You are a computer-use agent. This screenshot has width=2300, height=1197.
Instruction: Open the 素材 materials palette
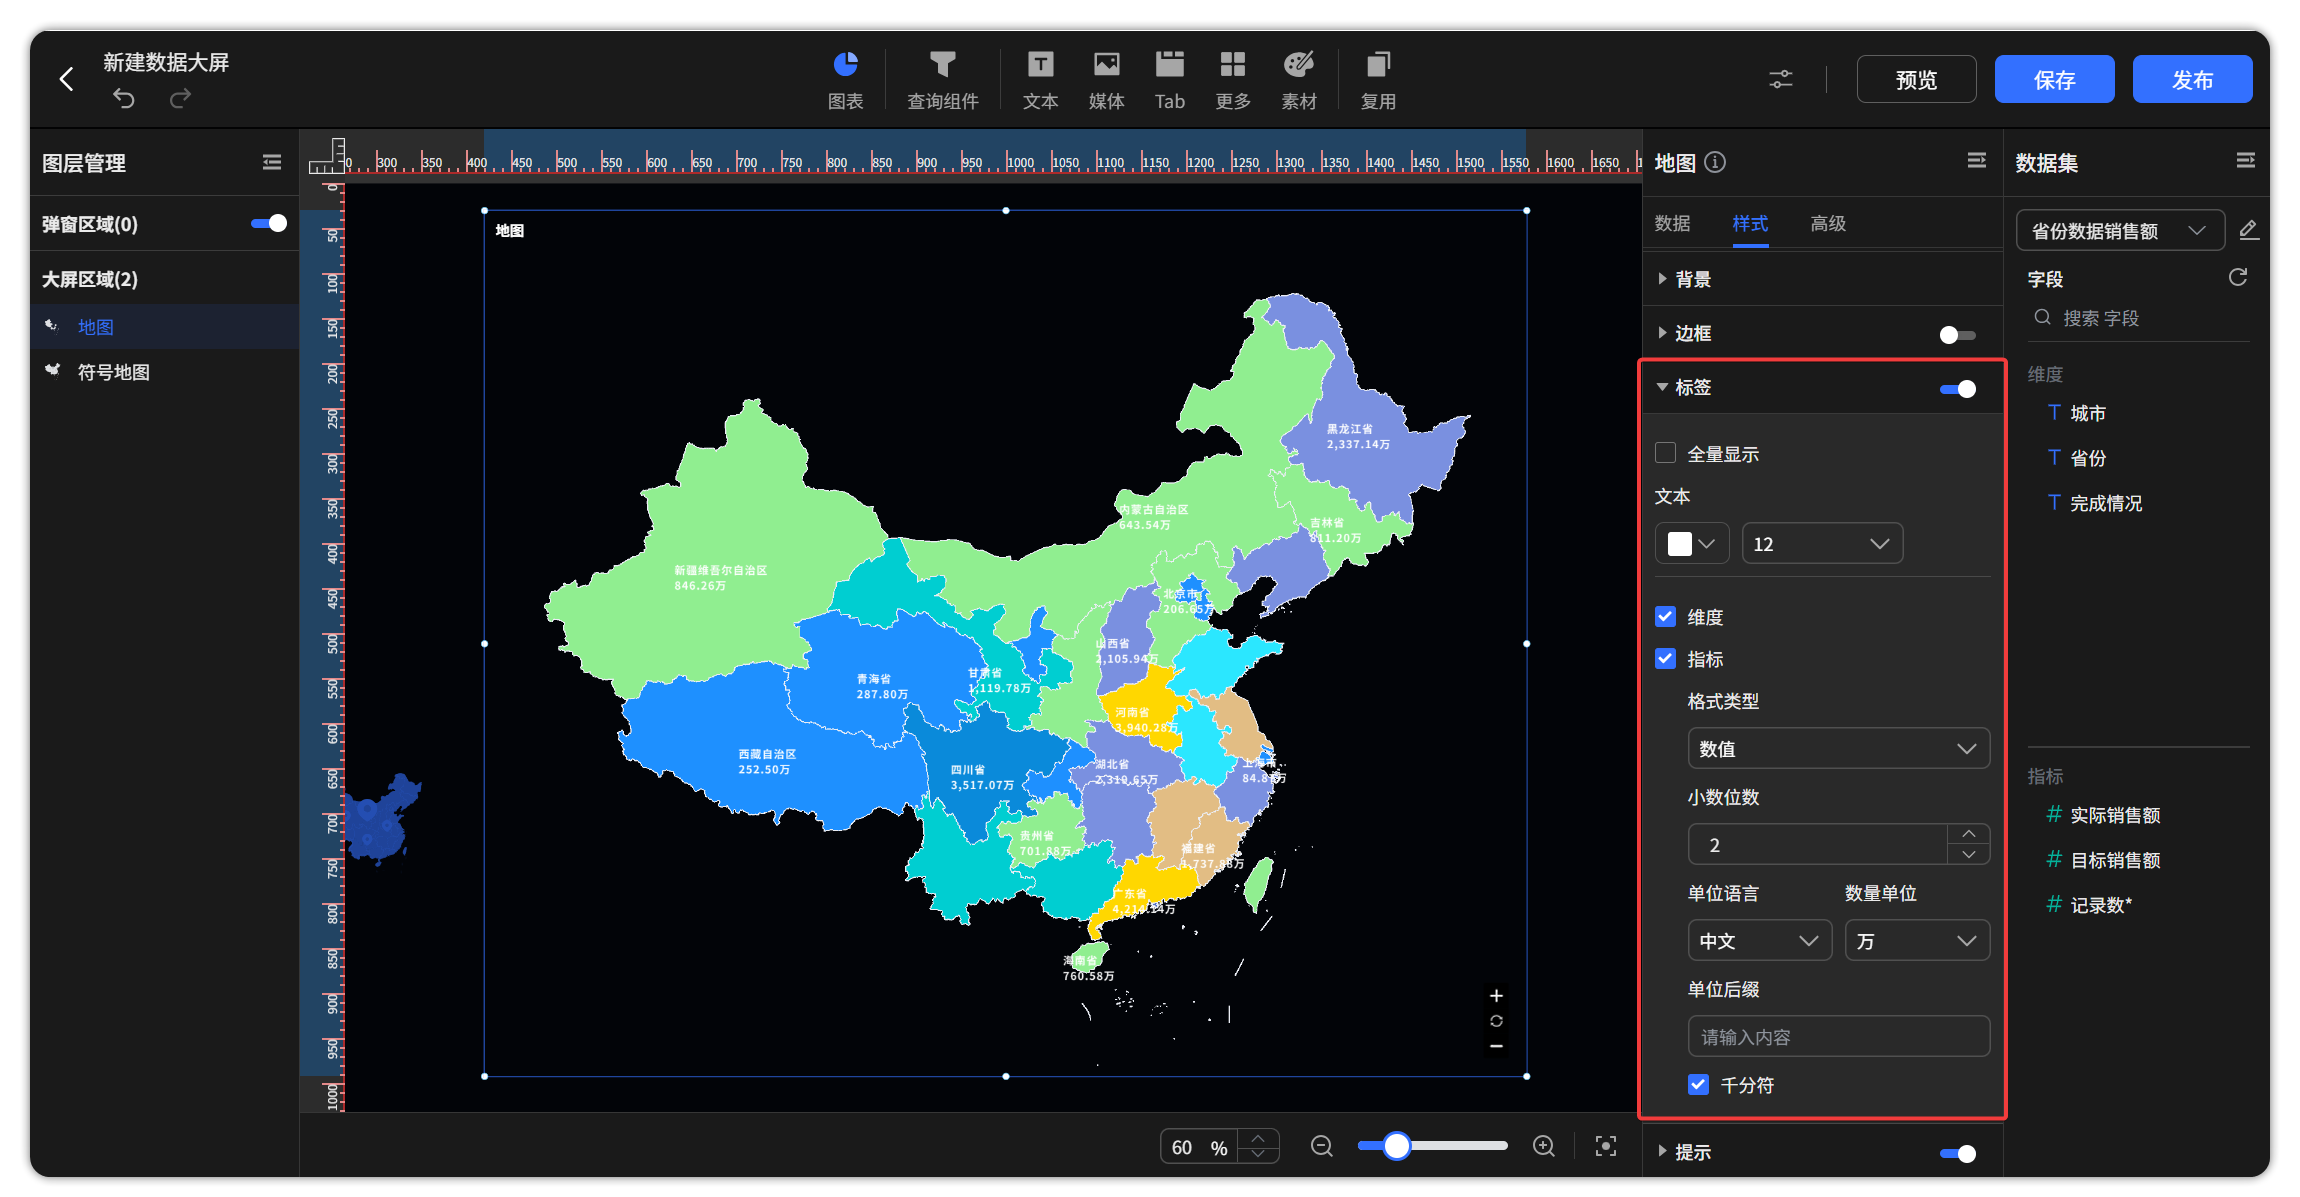(x=1298, y=80)
